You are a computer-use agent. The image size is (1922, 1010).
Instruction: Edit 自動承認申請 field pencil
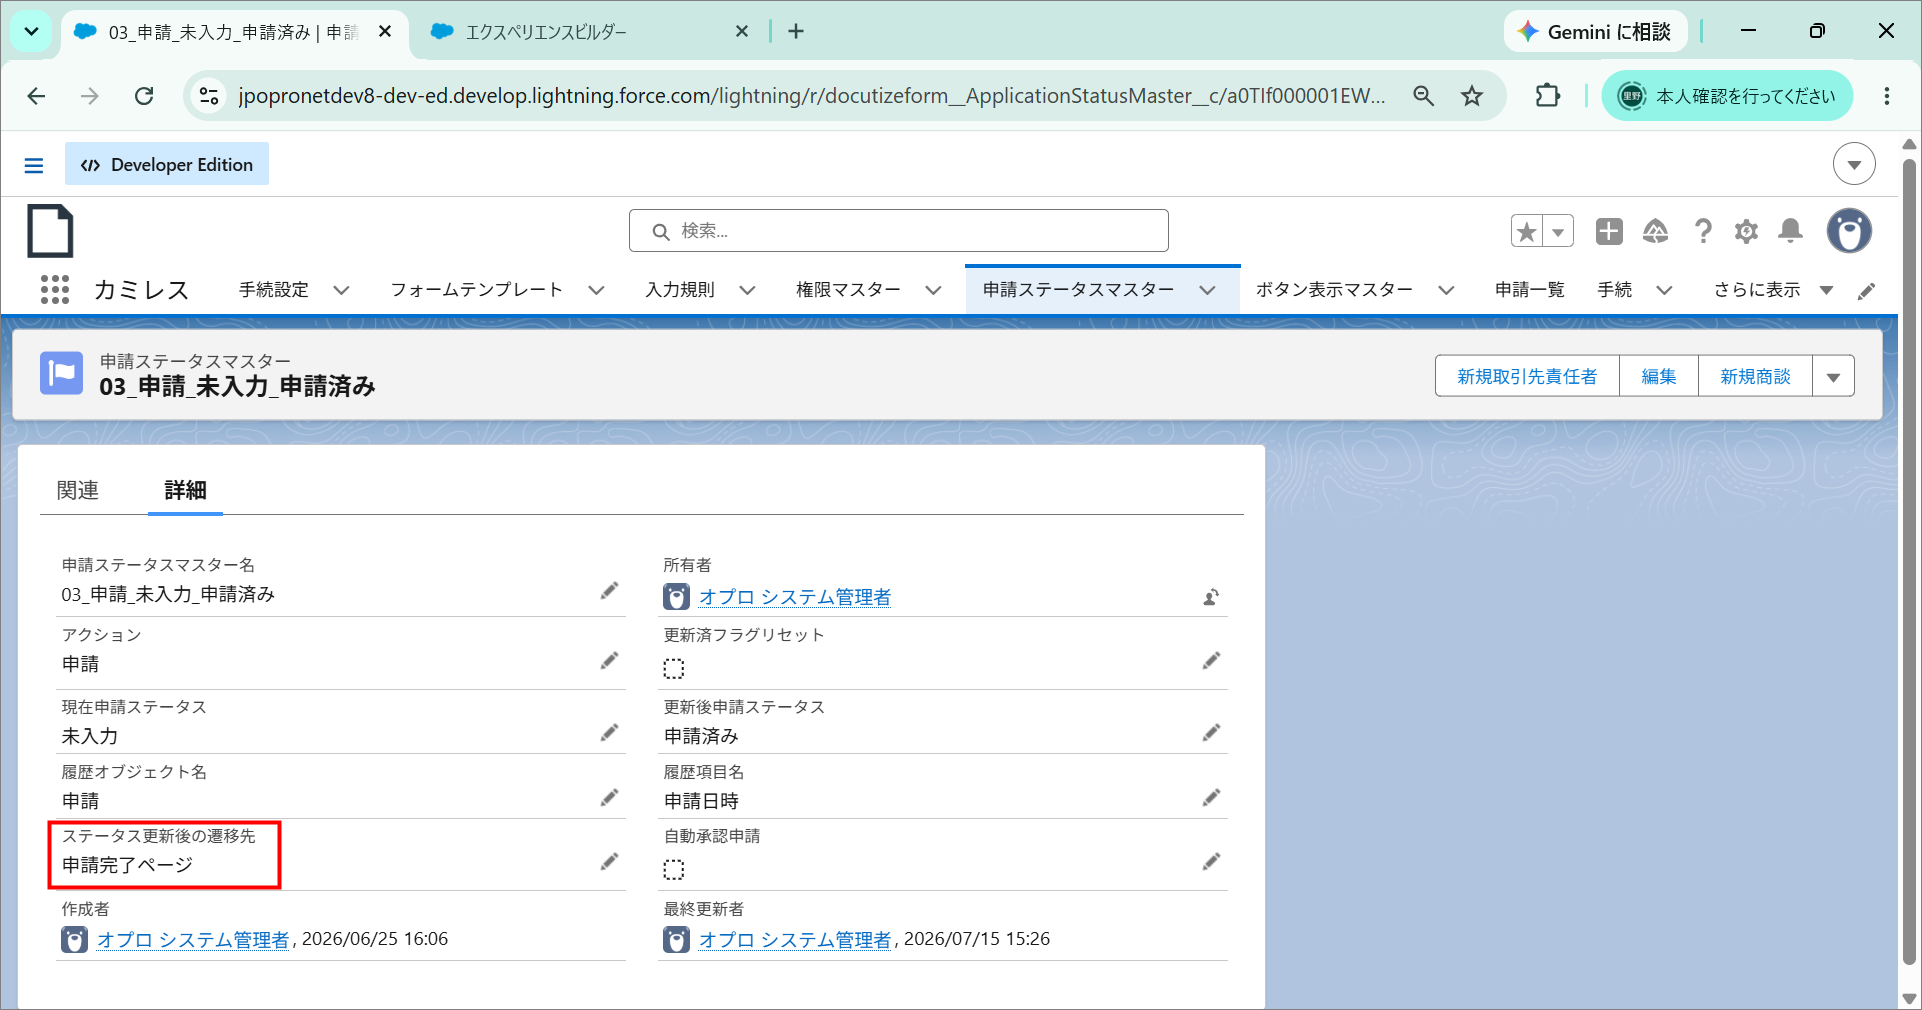(1211, 861)
